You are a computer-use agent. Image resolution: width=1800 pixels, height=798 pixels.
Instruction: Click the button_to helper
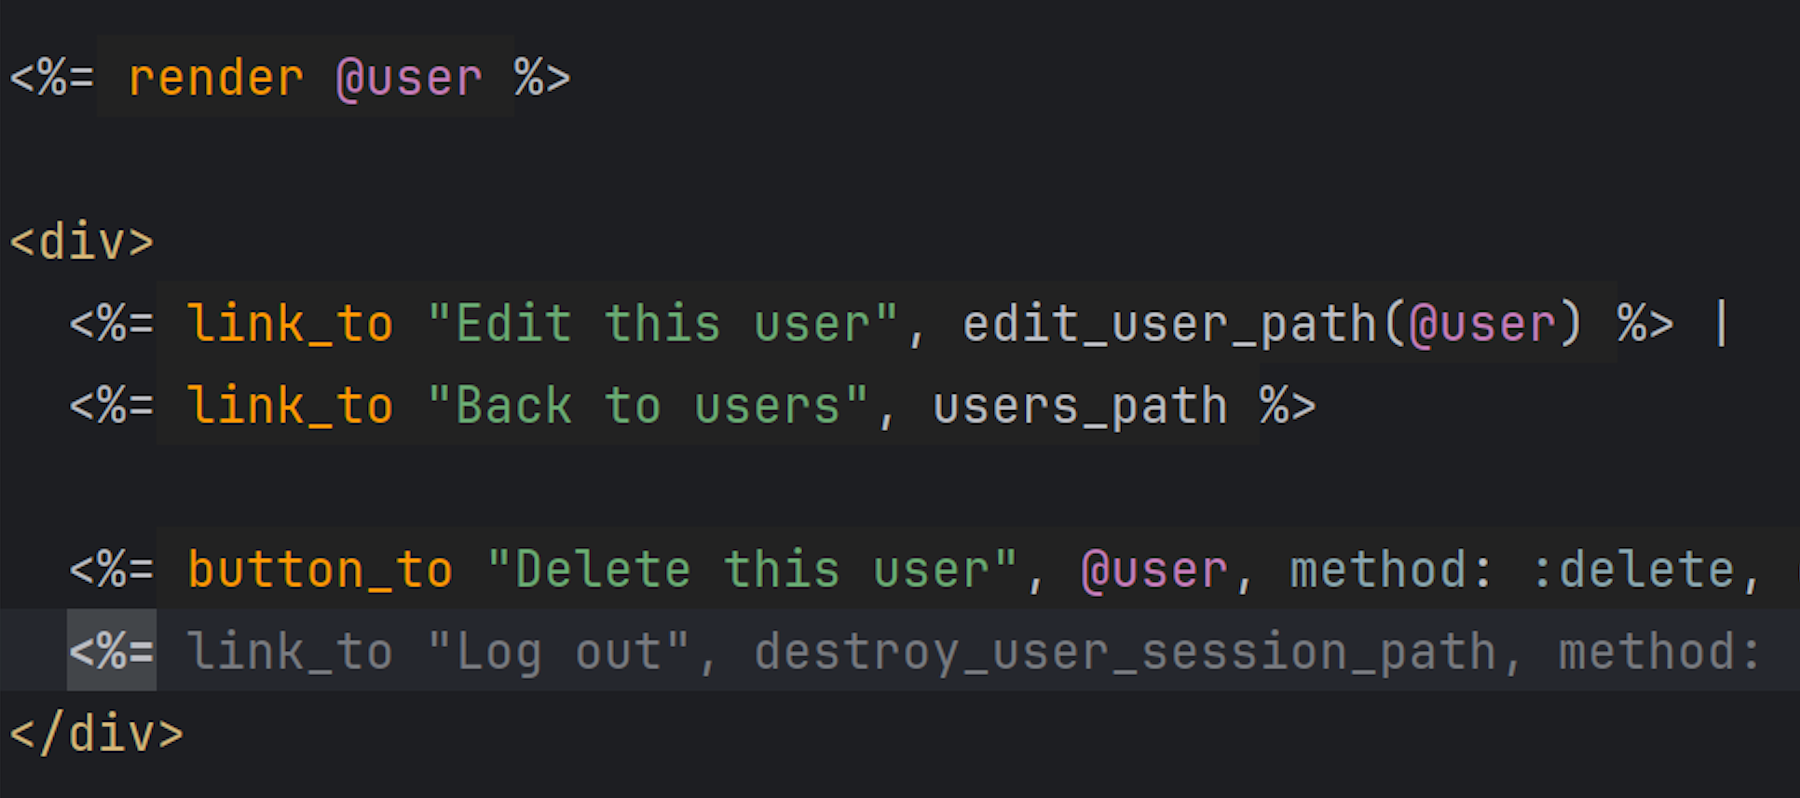(x=320, y=570)
